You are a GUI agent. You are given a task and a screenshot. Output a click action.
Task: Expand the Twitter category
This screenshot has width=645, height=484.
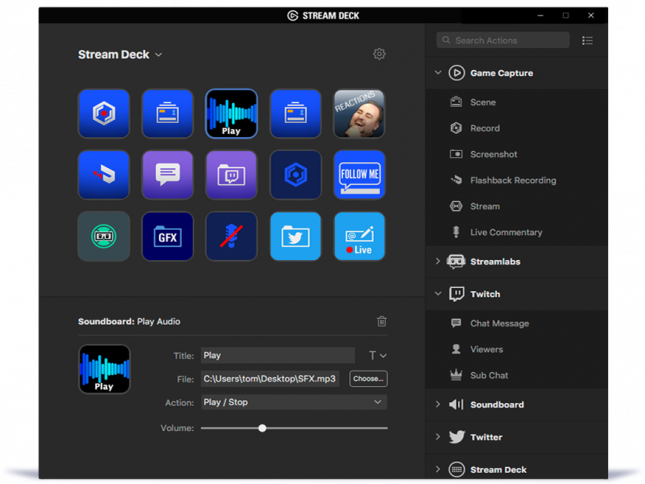tap(438, 437)
